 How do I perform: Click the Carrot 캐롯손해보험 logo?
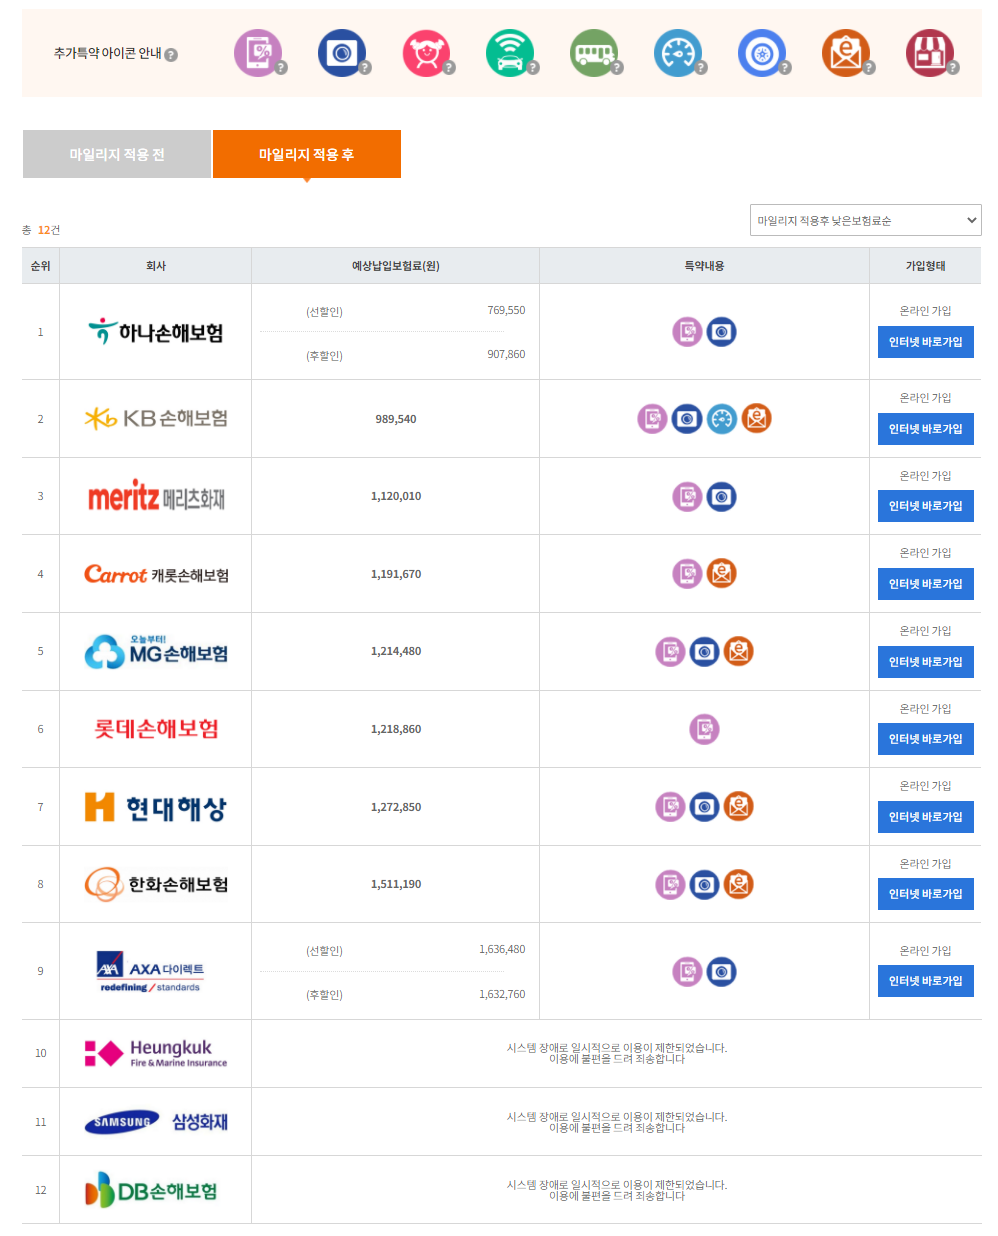point(156,574)
